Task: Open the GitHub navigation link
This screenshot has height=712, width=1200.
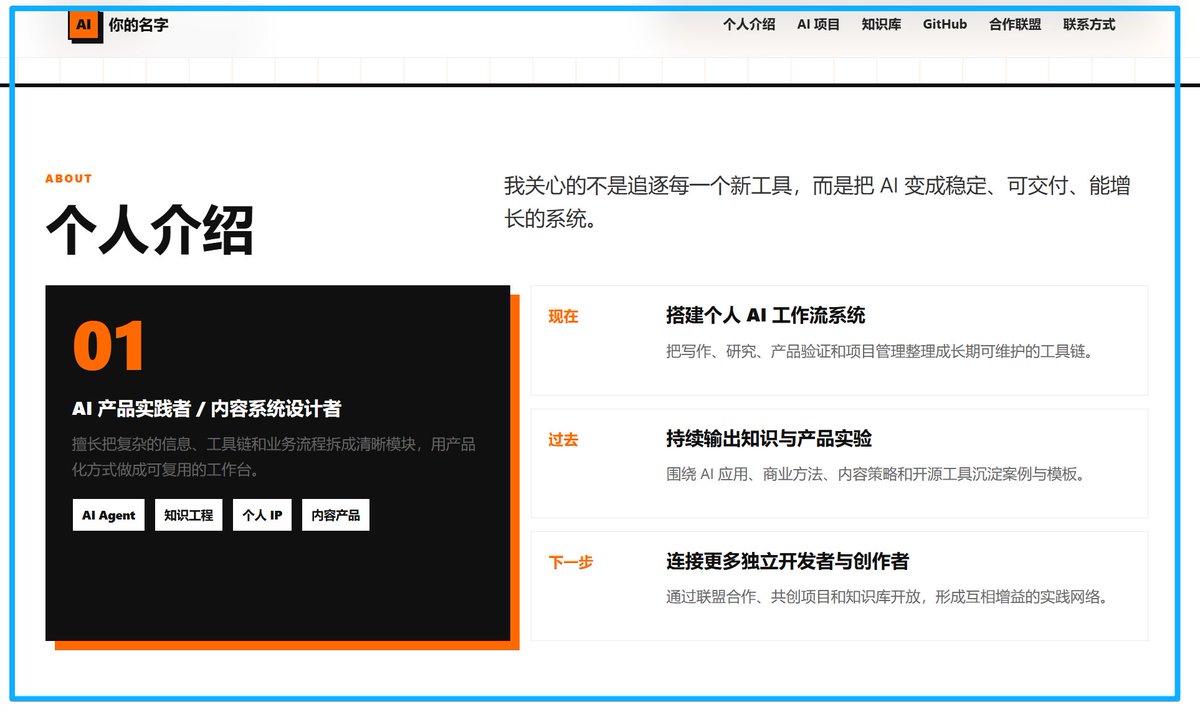Action: point(945,25)
